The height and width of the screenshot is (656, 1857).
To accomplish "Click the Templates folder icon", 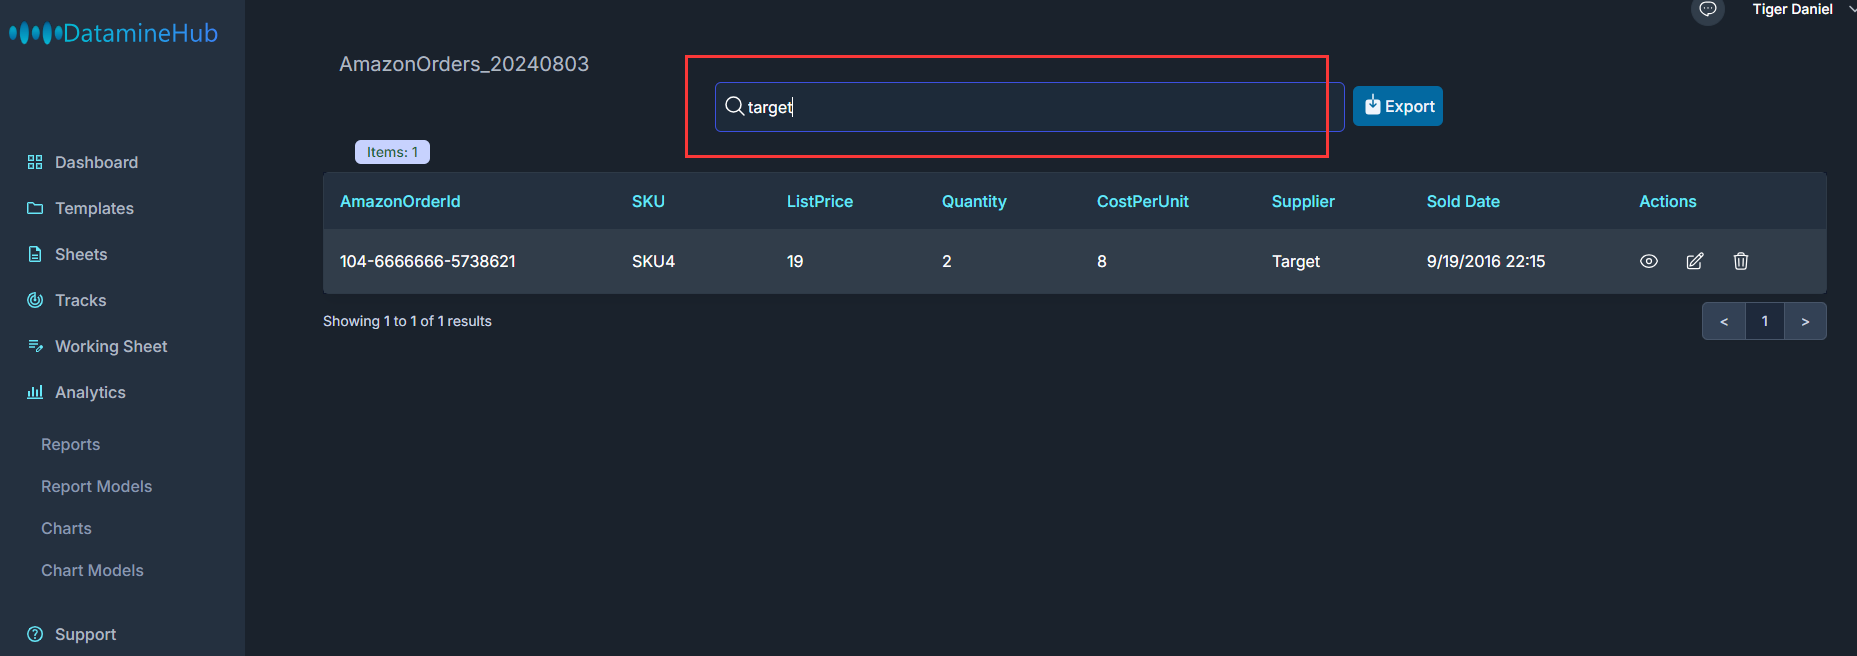I will click(35, 208).
